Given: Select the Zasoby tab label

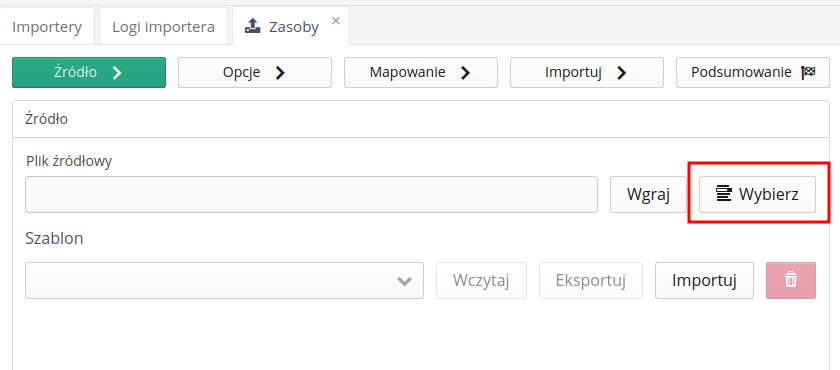Looking at the screenshot, I should [294, 26].
